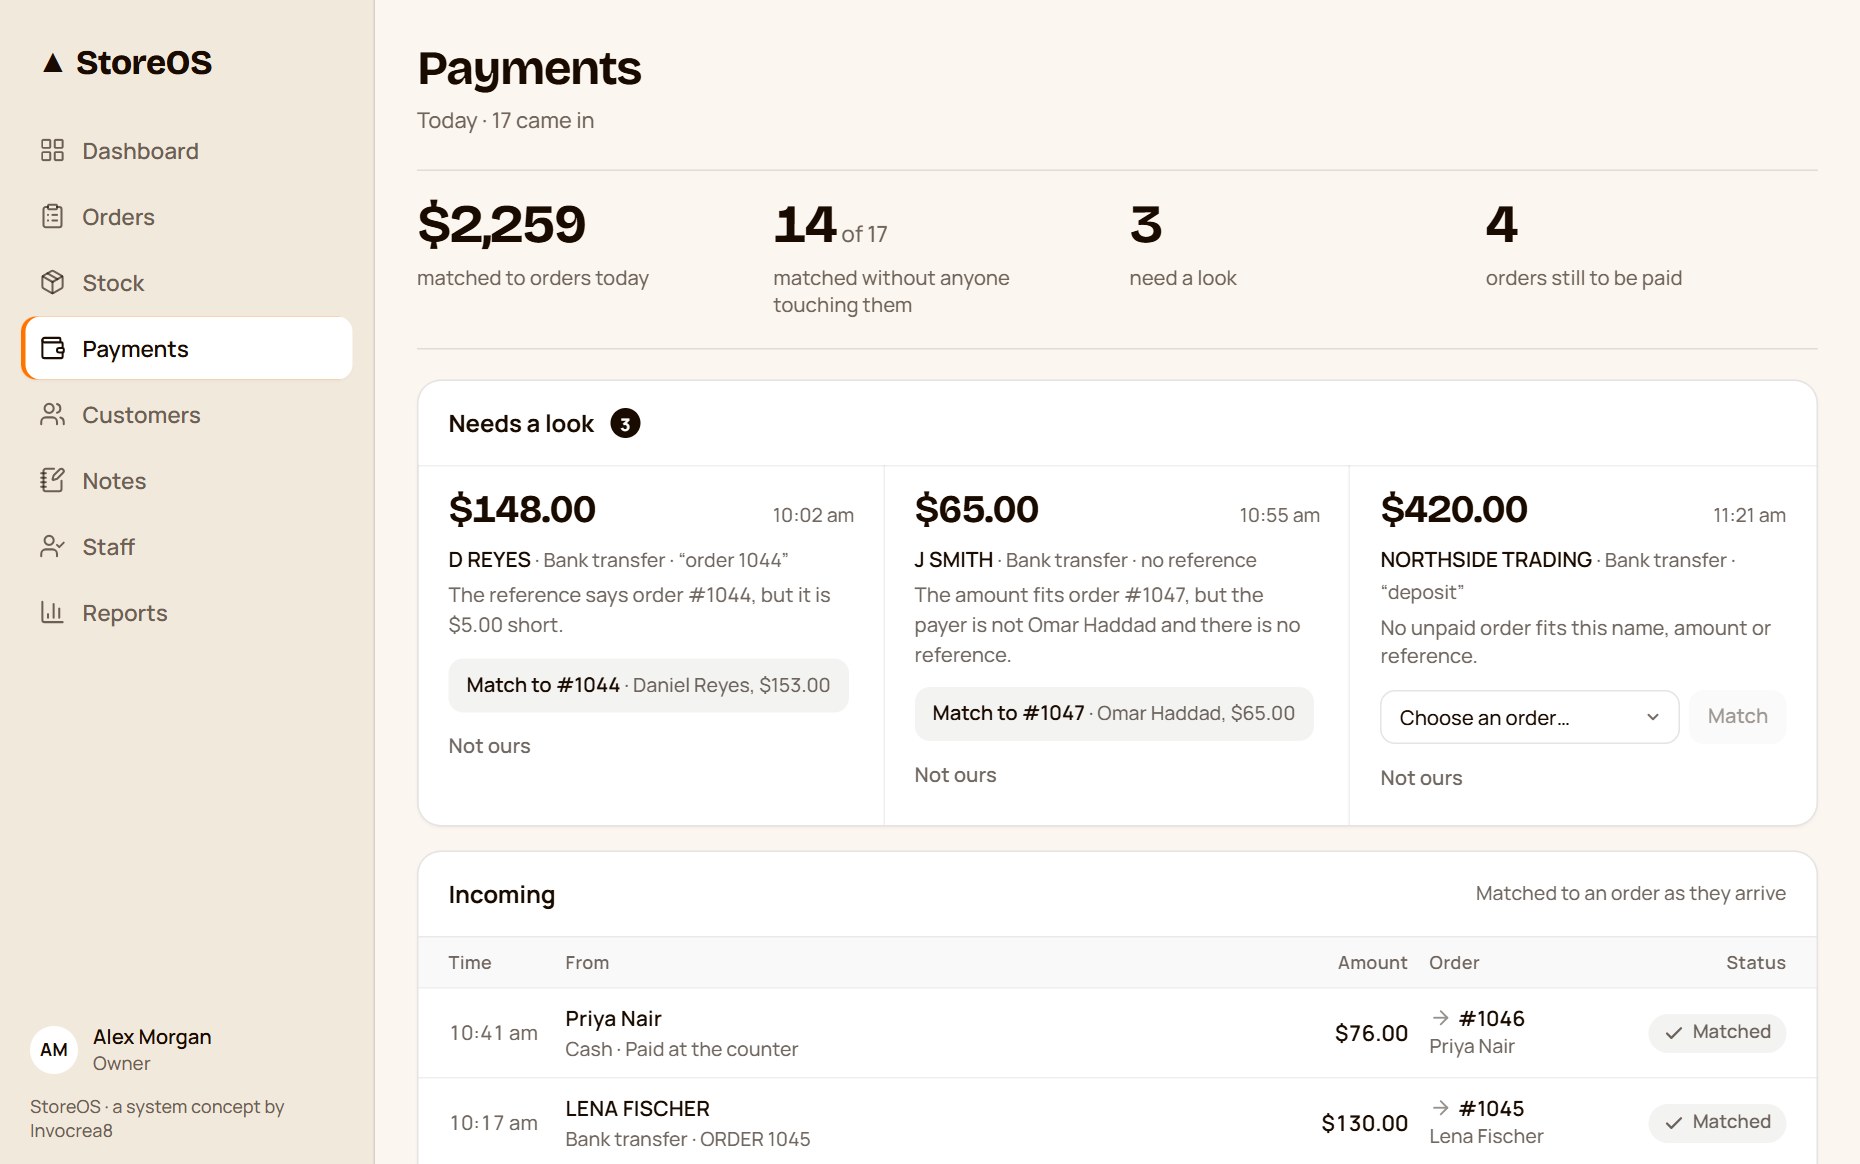Click Match button for Northside Trading payment

coord(1737,717)
